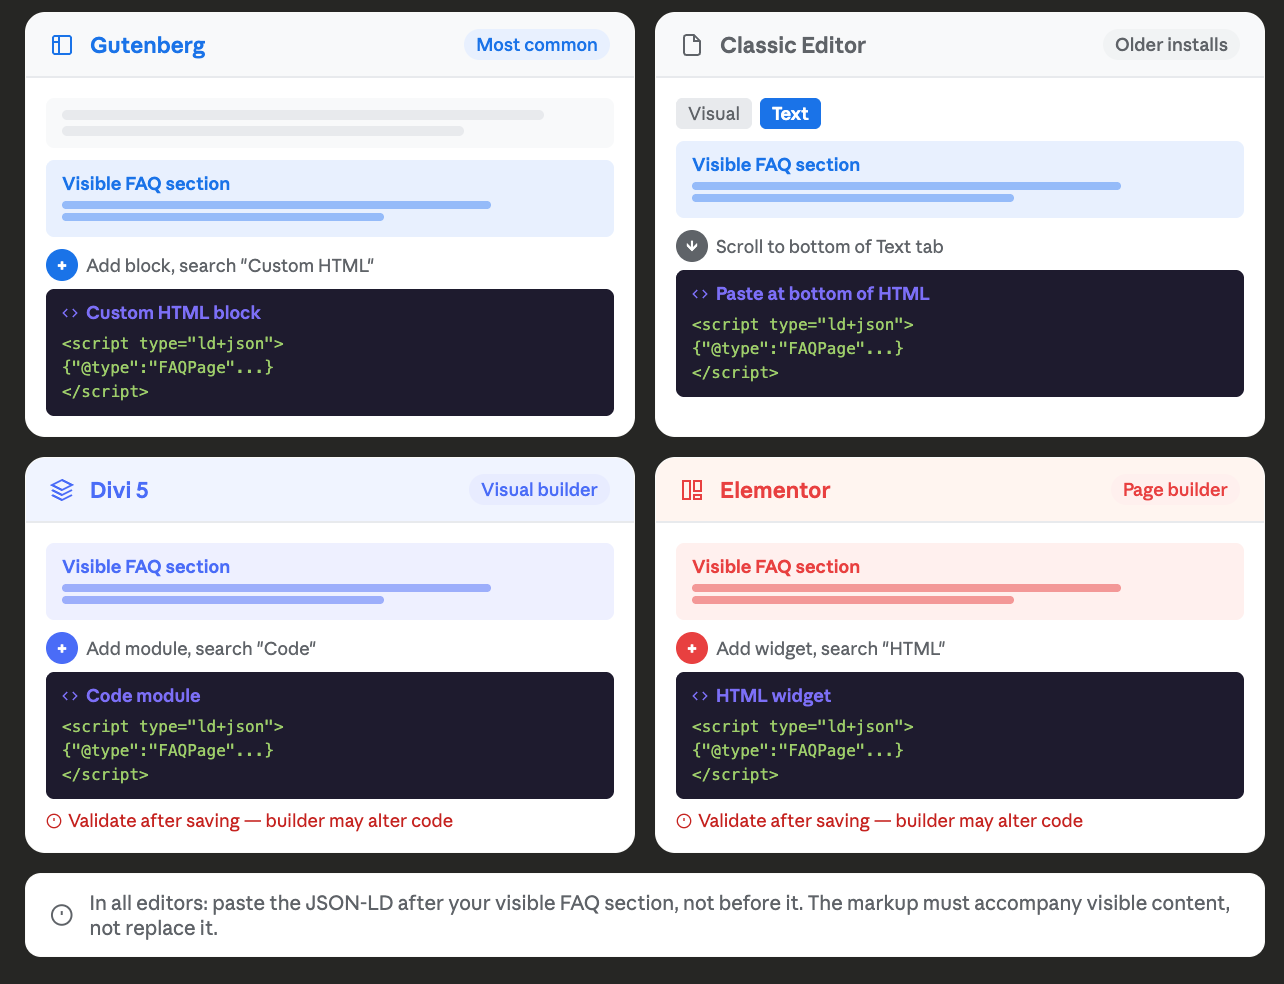The height and width of the screenshot is (984, 1284).
Task: Click code brackets icon next to Custom HTML block
Action: pyautogui.click(x=70, y=313)
